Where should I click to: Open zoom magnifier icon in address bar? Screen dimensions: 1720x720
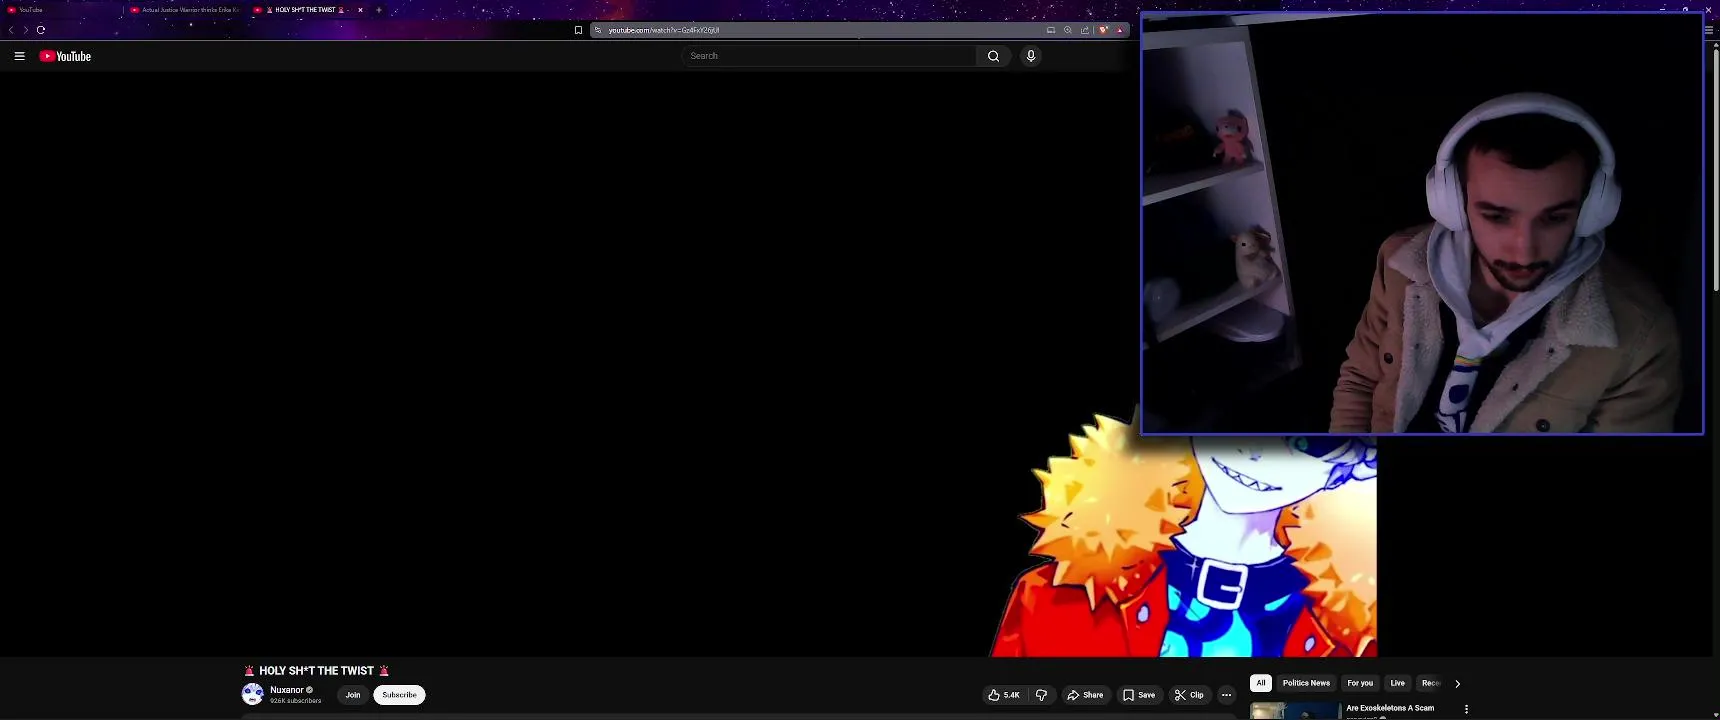(x=1068, y=30)
